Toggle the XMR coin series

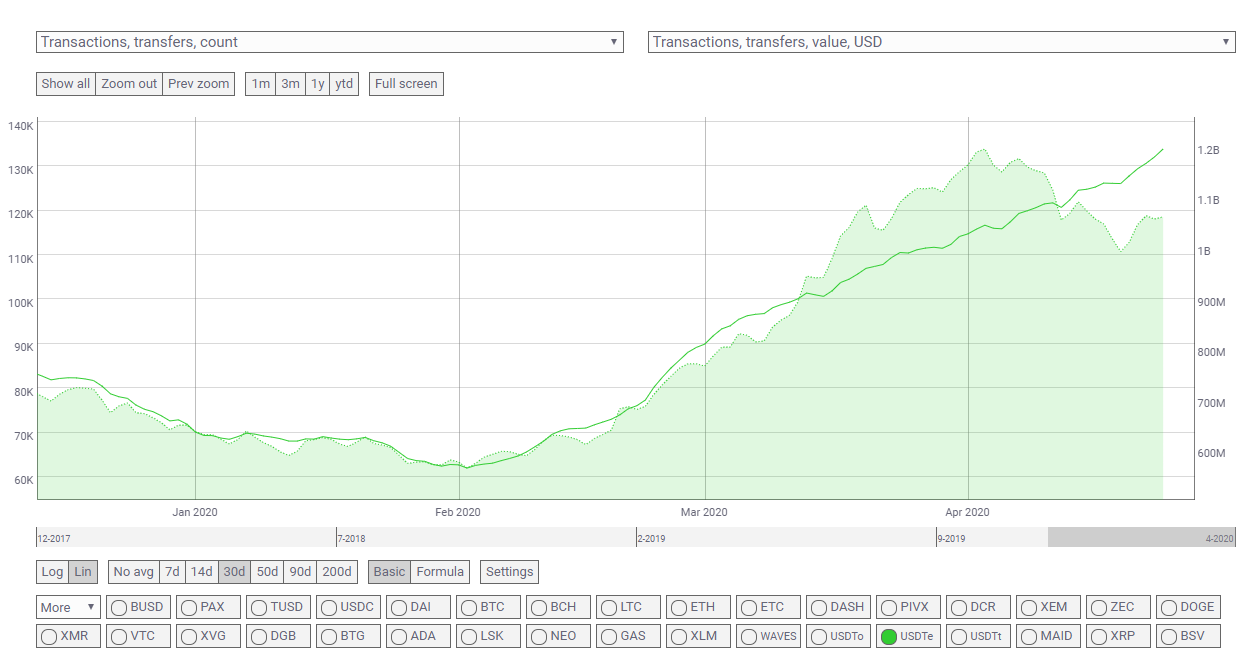pos(69,636)
